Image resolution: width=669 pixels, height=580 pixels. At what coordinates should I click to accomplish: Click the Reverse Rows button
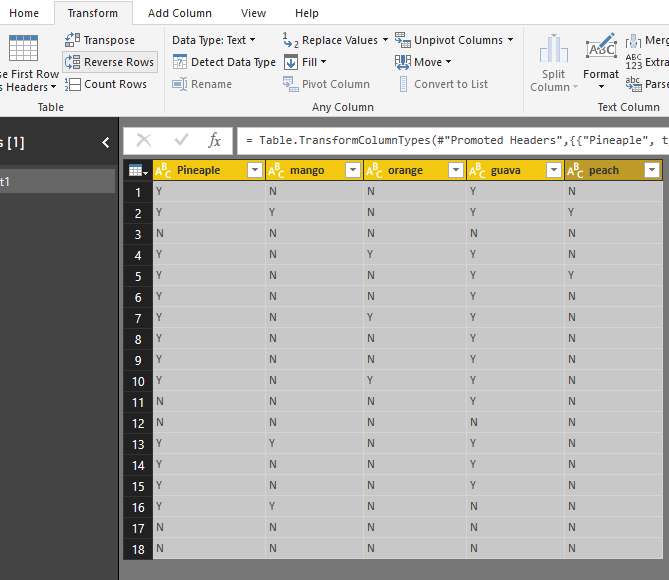(x=110, y=62)
